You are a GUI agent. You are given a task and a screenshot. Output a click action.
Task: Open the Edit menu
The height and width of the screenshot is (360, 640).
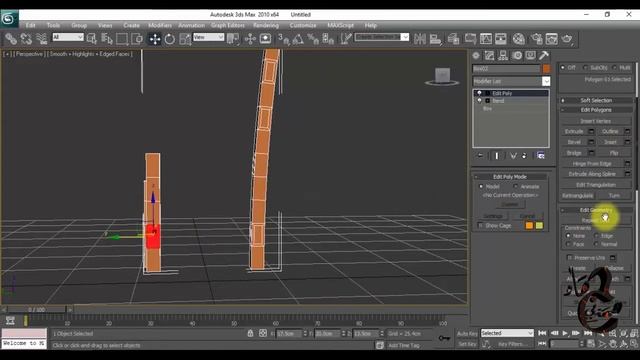[31, 25]
